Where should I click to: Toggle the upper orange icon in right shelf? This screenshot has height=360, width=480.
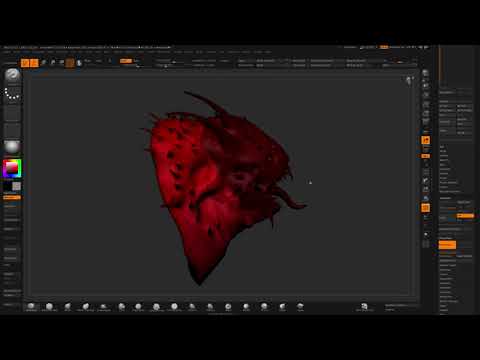click(x=425, y=140)
